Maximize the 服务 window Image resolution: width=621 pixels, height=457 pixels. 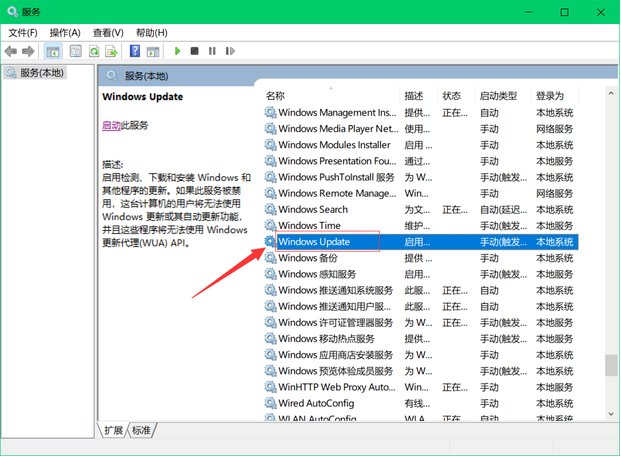[x=565, y=12]
